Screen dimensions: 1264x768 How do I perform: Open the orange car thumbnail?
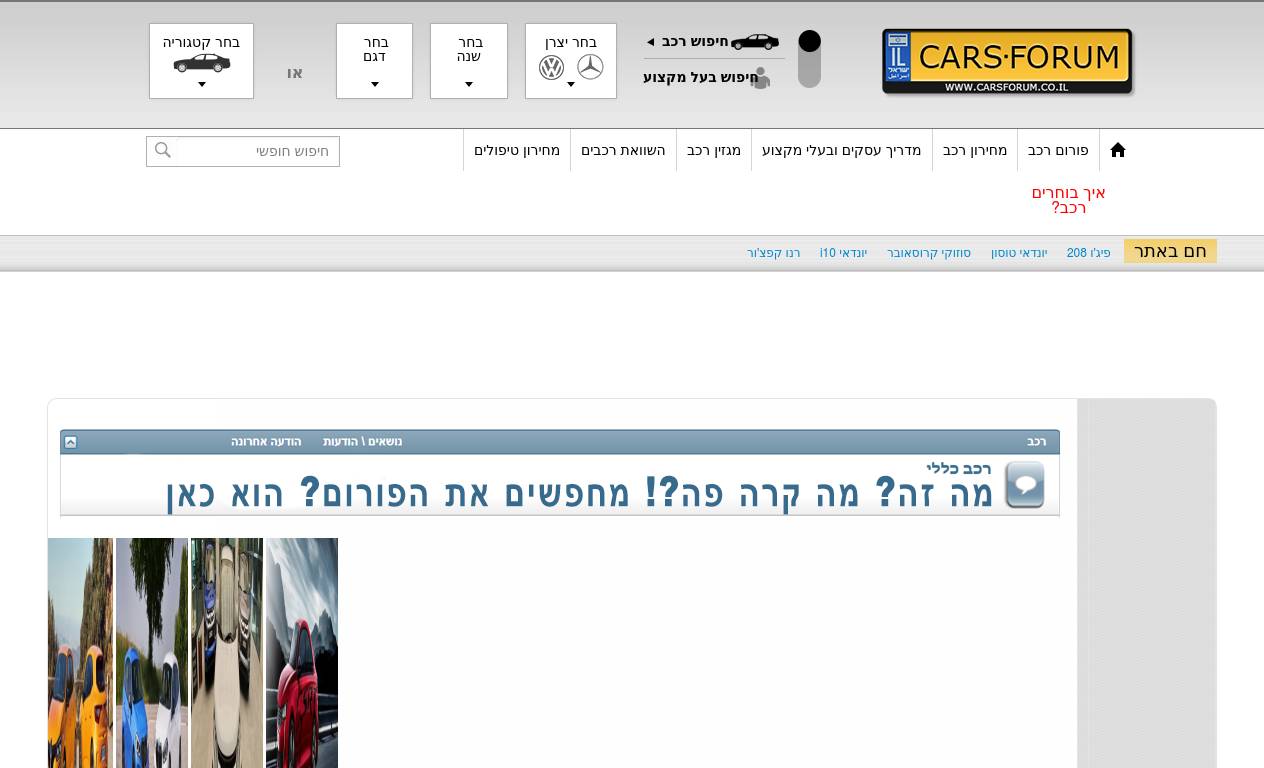tap(80, 653)
